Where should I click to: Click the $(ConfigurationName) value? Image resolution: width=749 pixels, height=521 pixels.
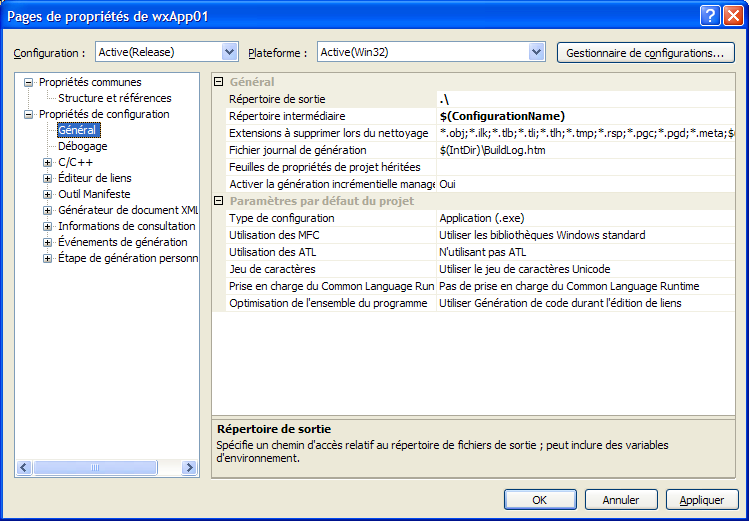tap(586, 116)
